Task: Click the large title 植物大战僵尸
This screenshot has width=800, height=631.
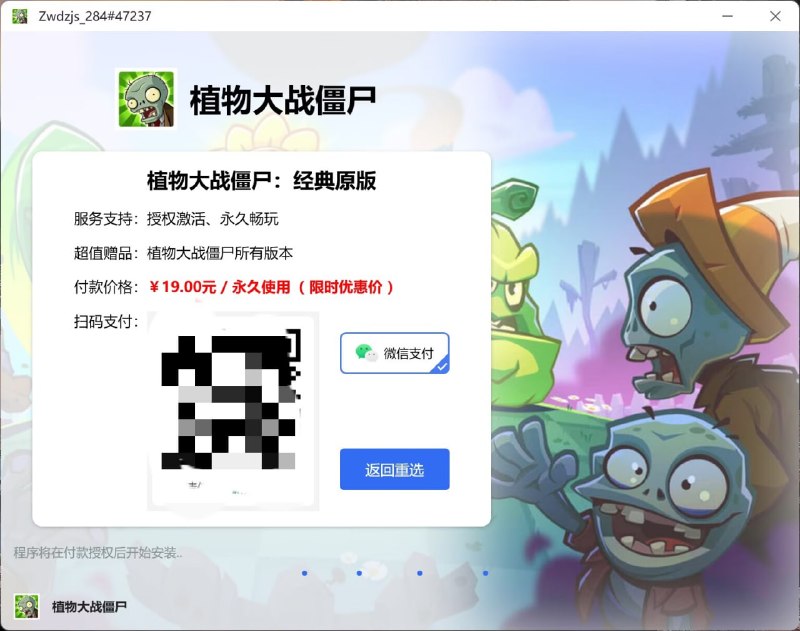Action: click(283, 100)
